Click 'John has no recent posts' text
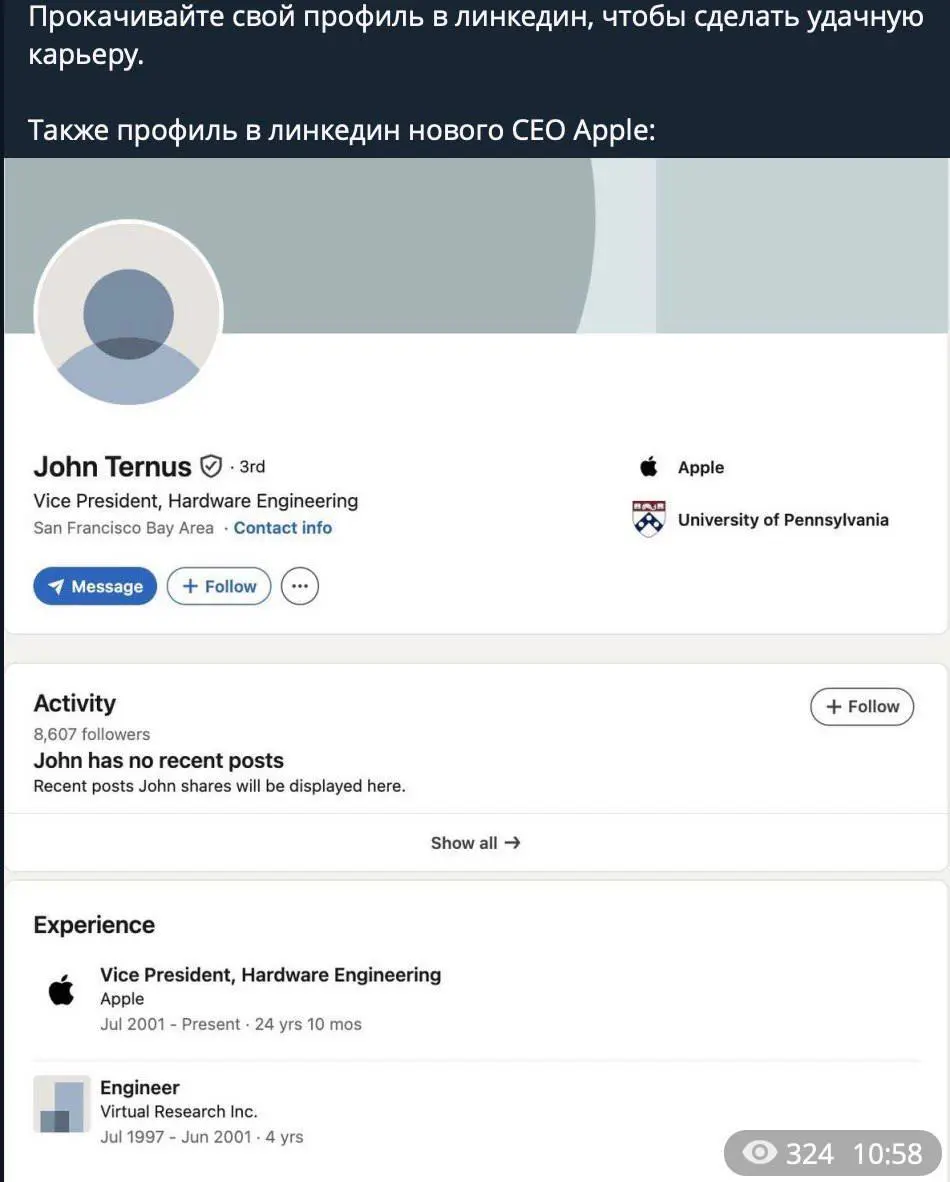 [158, 760]
